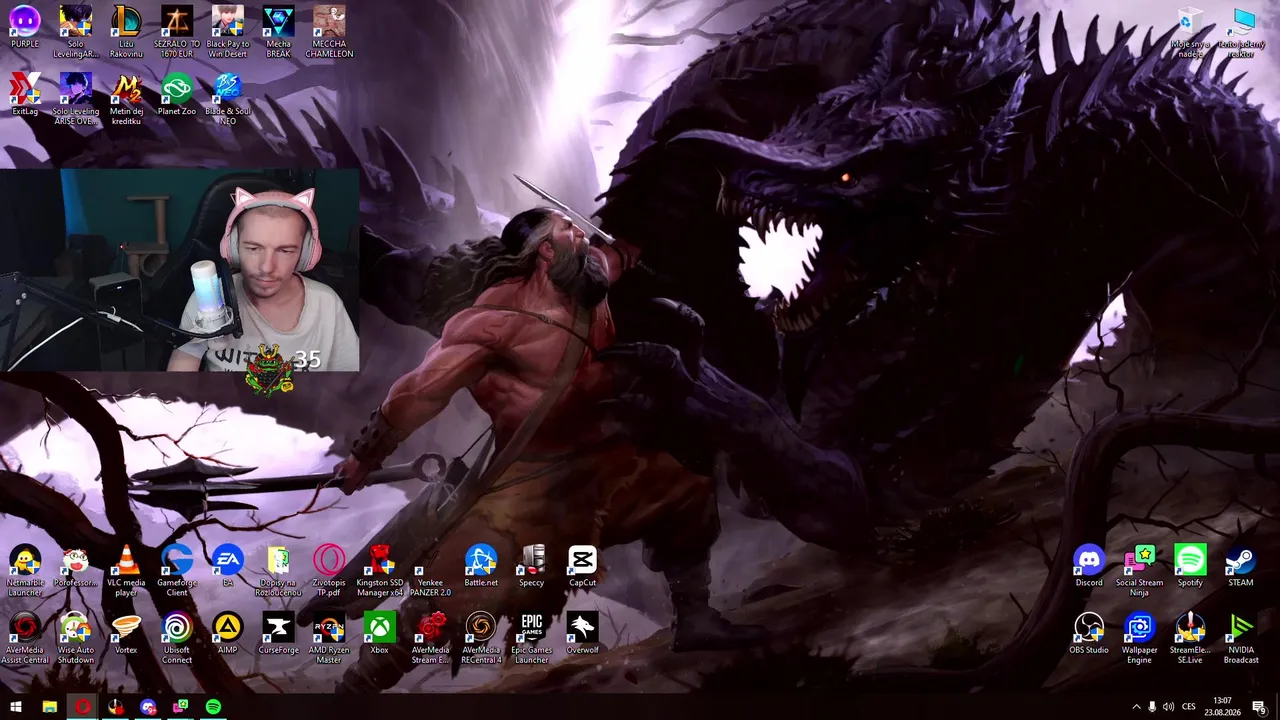Launch AVerMedia RECentral 4
This screenshot has width=1280, height=720.
click(481, 638)
